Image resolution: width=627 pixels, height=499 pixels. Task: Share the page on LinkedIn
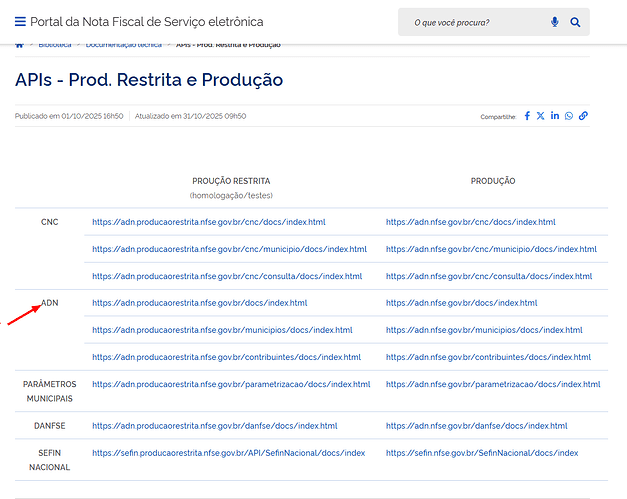pyautogui.click(x=555, y=116)
